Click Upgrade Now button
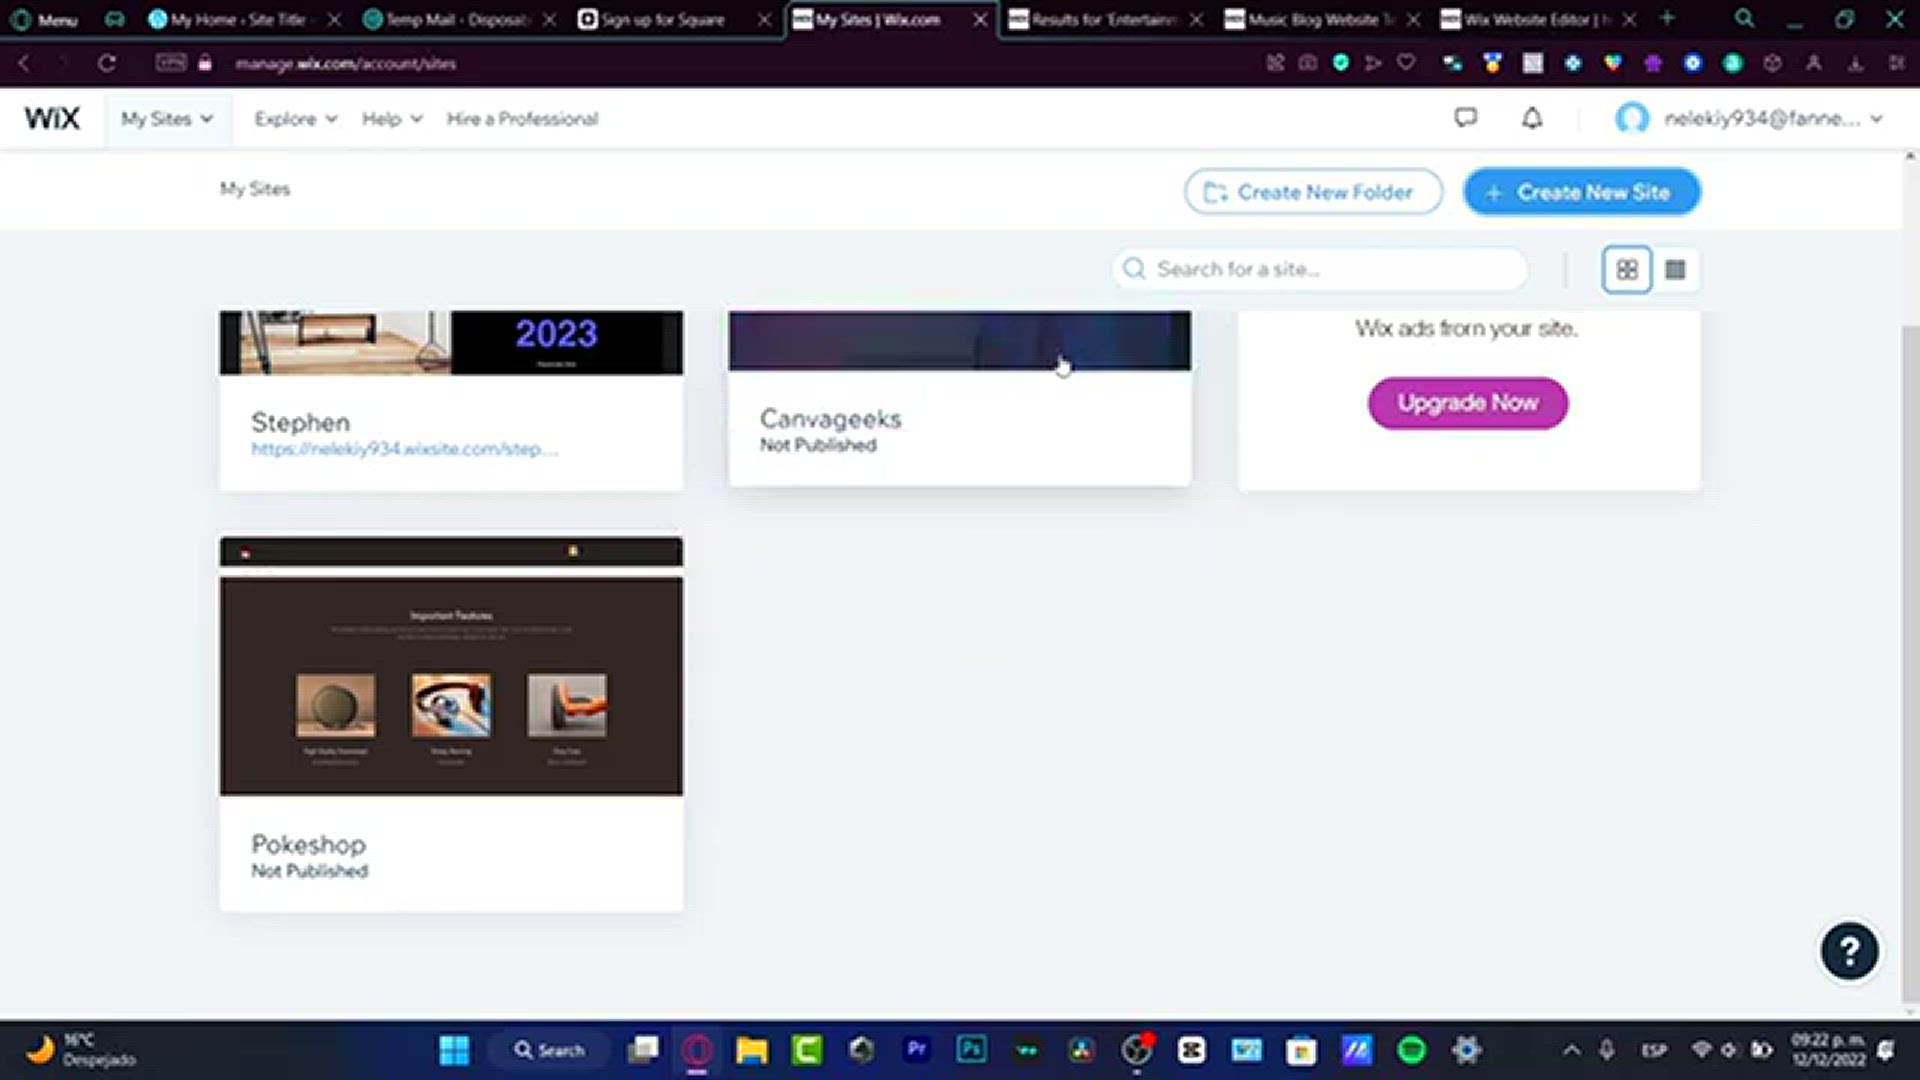 (x=1467, y=403)
